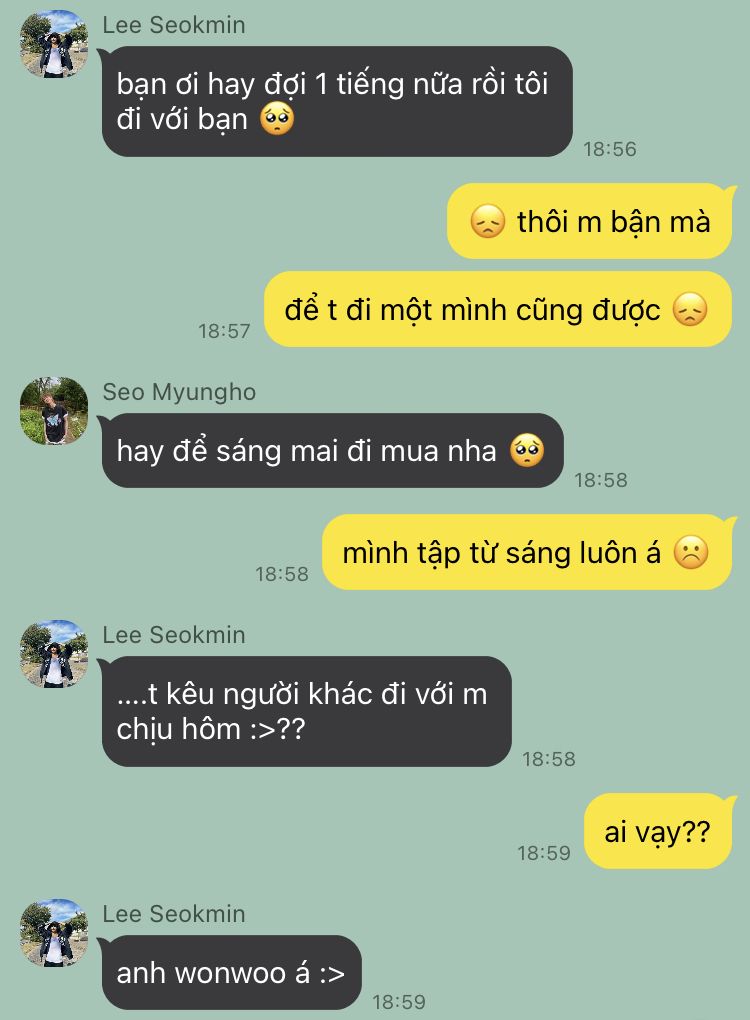Tap the topmost Lee Seokmin sender name
This screenshot has height=1020, width=750.
[x=174, y=25]
